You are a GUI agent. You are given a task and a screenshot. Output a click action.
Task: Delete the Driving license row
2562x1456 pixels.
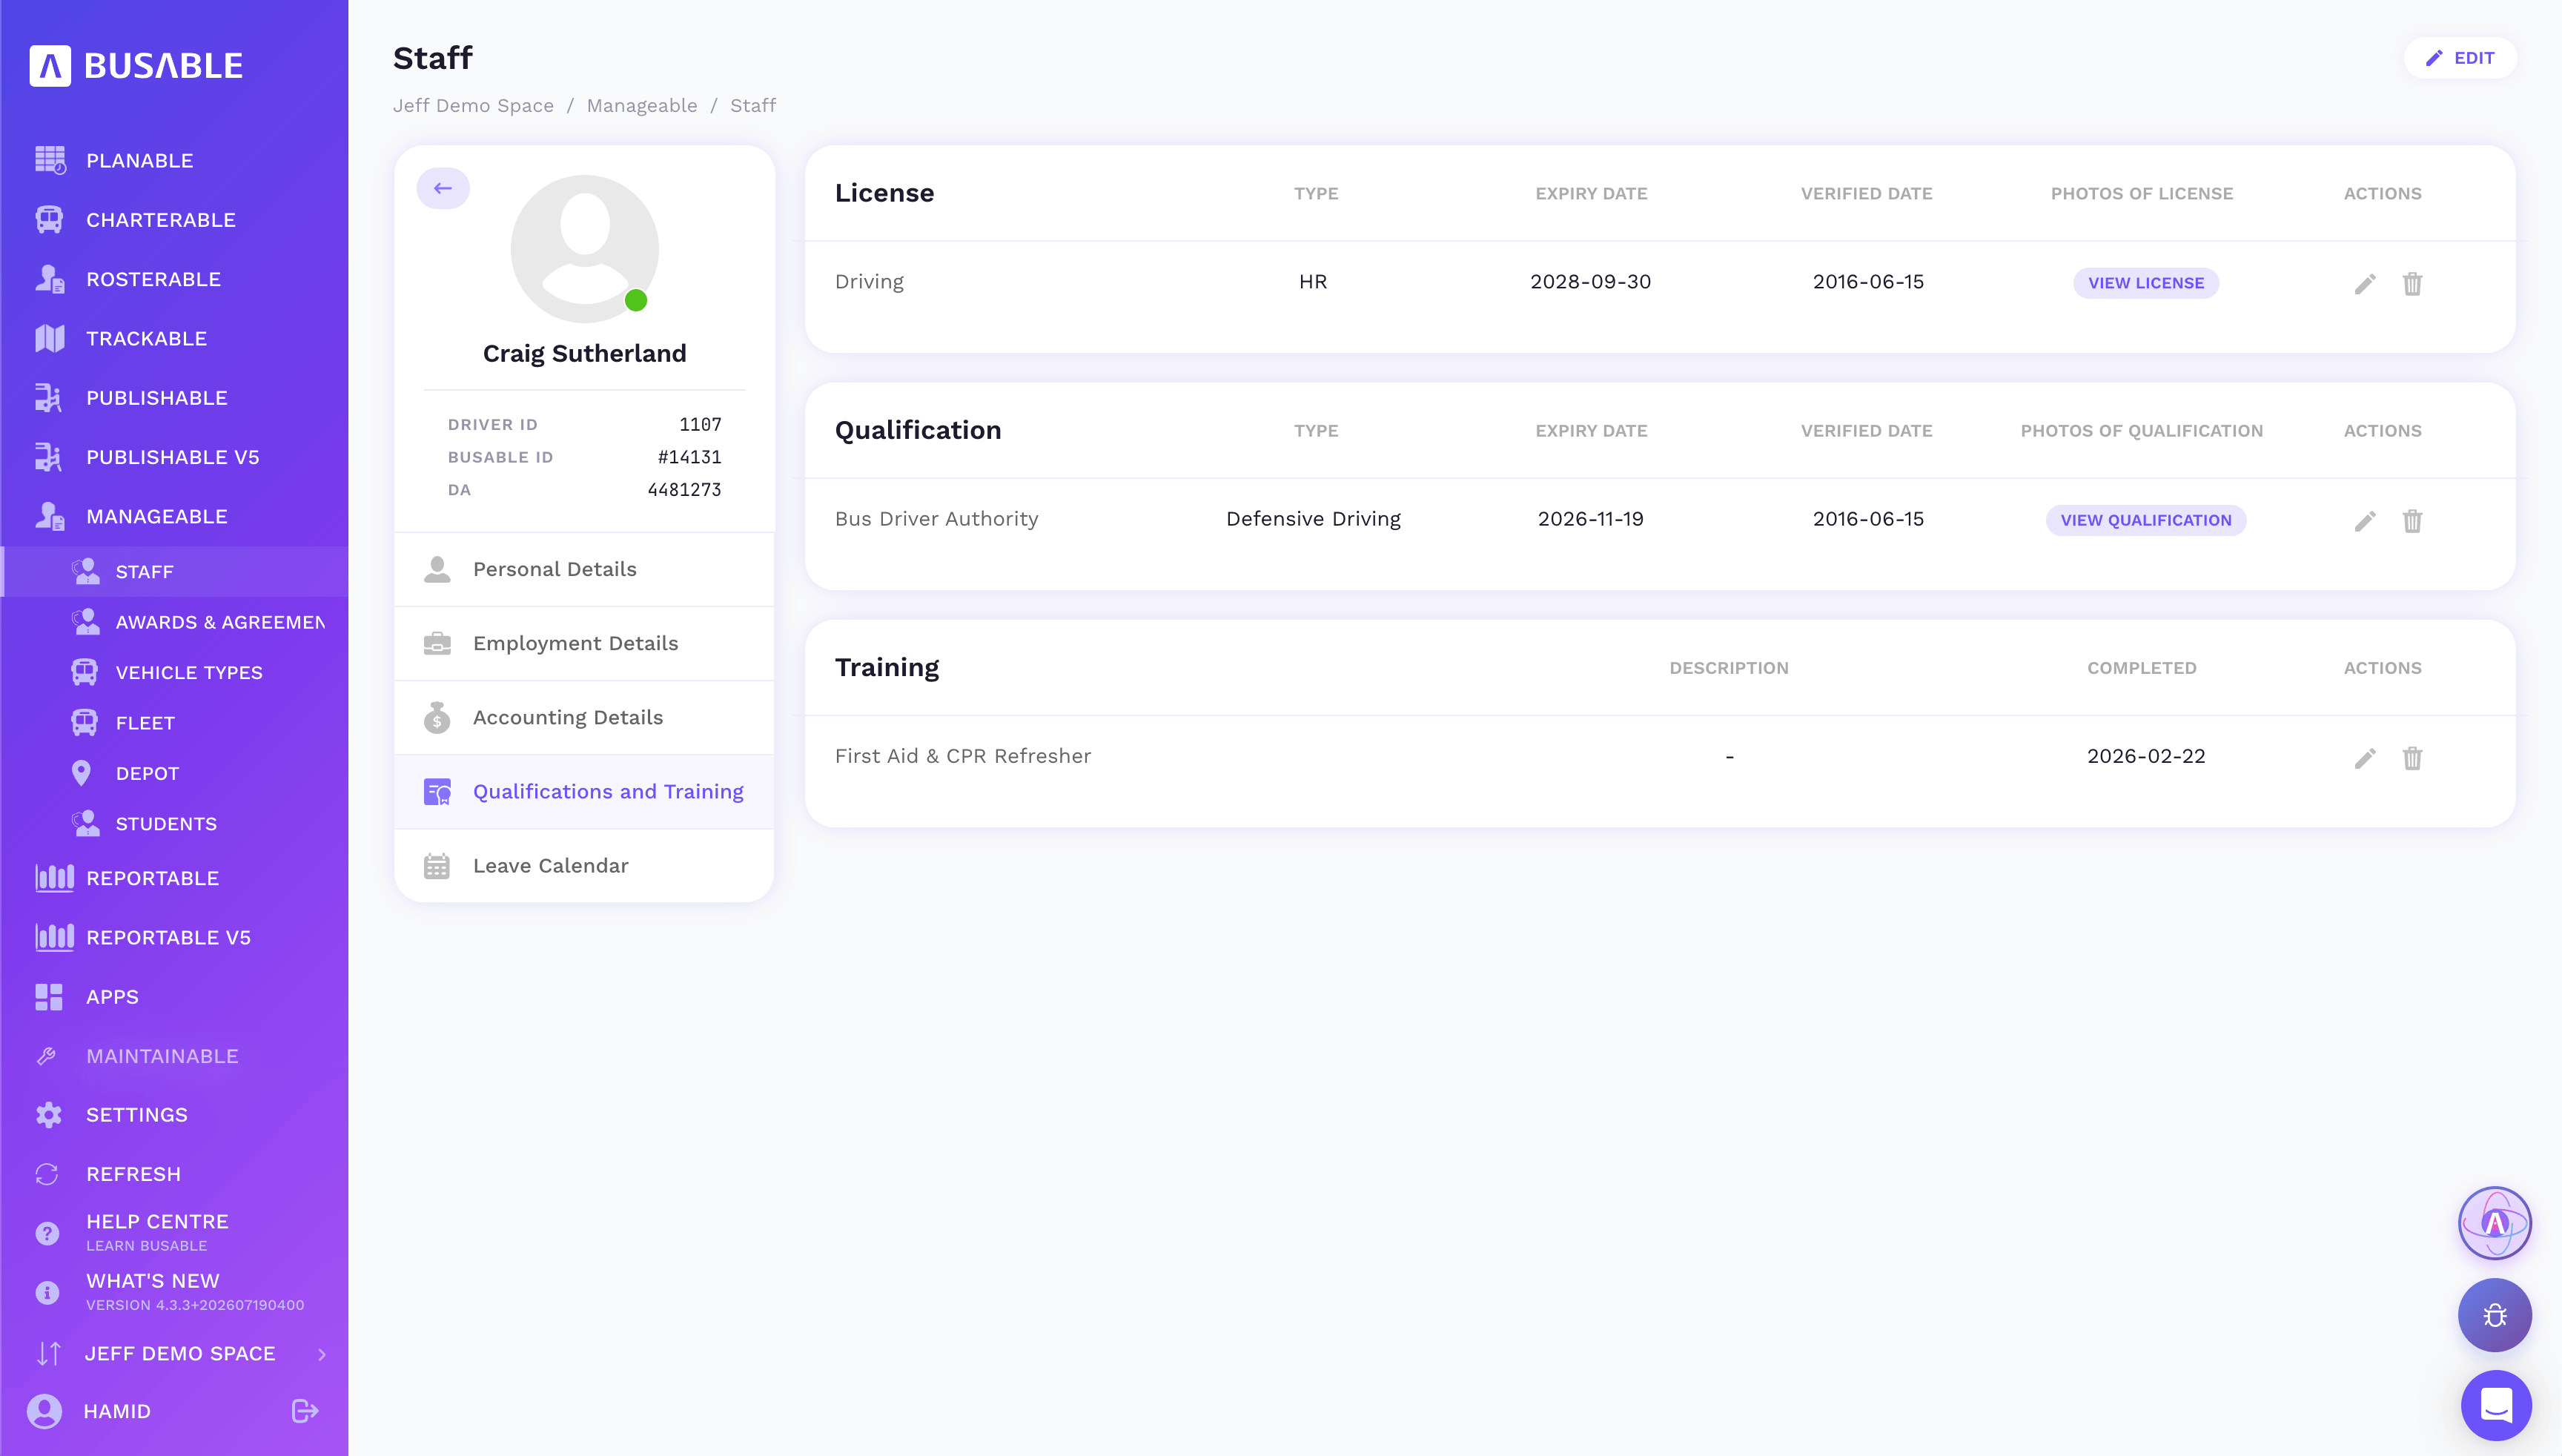click(2412, 284)
